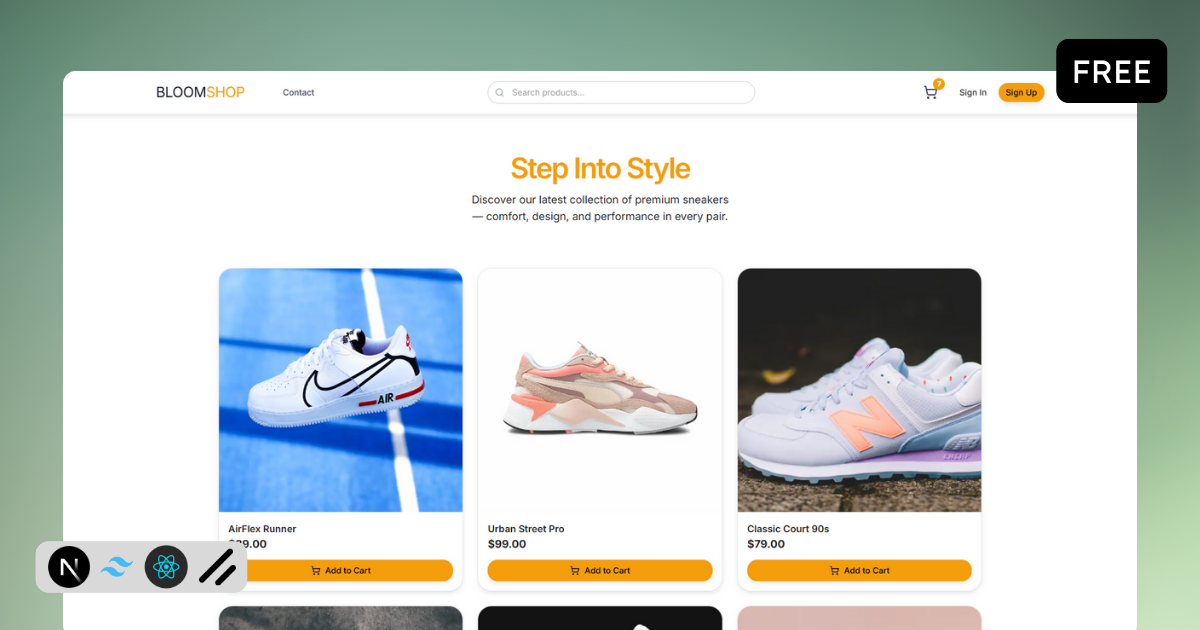Click the search magnifier icon
The image size is (1200, 630).
tap(499, 92)
